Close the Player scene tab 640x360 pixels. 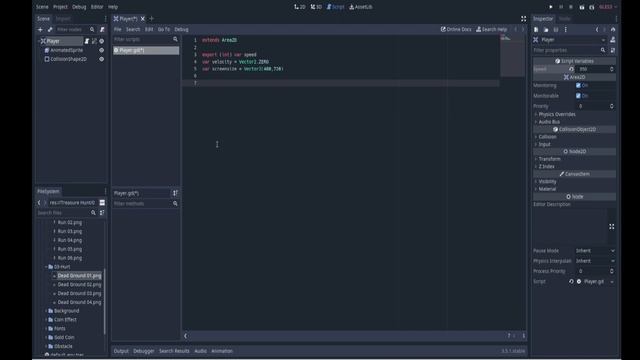point(142,19)
